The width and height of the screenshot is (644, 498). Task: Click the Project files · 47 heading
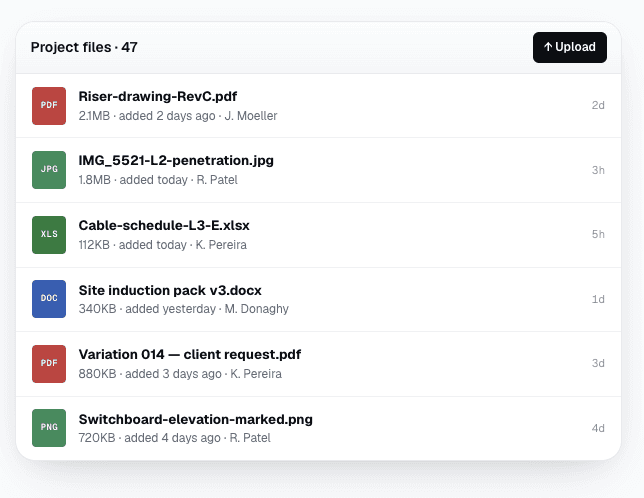[x=84, y=47]
